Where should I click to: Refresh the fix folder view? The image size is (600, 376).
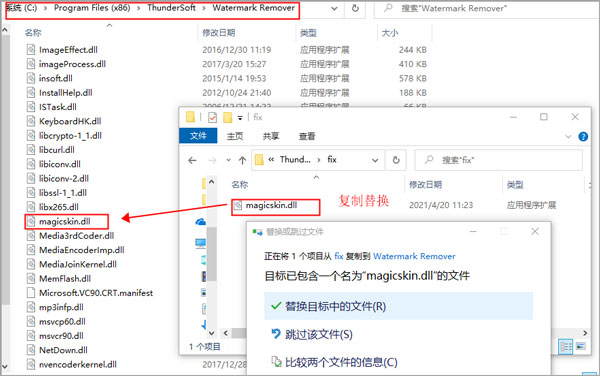tap(396, 160)
